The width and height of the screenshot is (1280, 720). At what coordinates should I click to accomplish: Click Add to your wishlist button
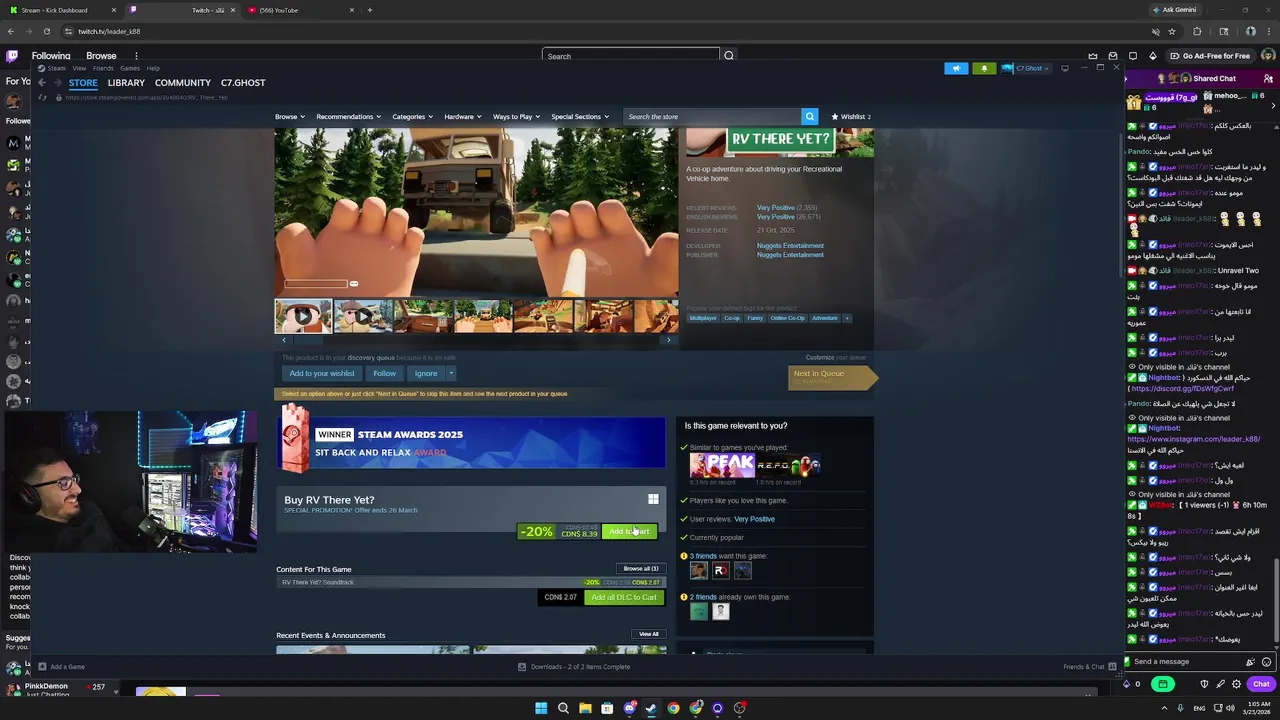point(322,374)
